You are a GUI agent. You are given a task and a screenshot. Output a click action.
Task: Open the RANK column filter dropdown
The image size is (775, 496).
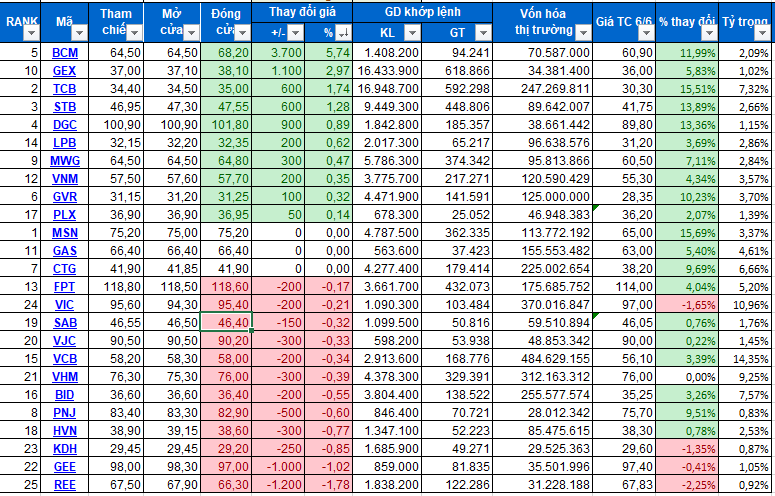[x=31, y=33]
